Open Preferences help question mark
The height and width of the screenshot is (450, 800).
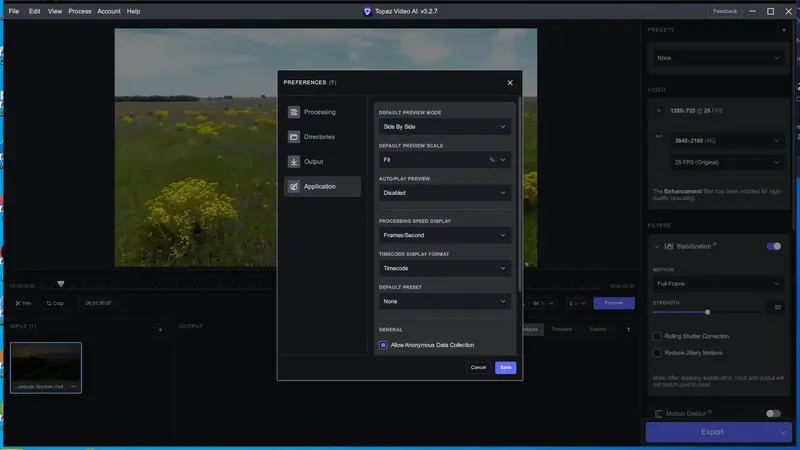pos(333,83)
